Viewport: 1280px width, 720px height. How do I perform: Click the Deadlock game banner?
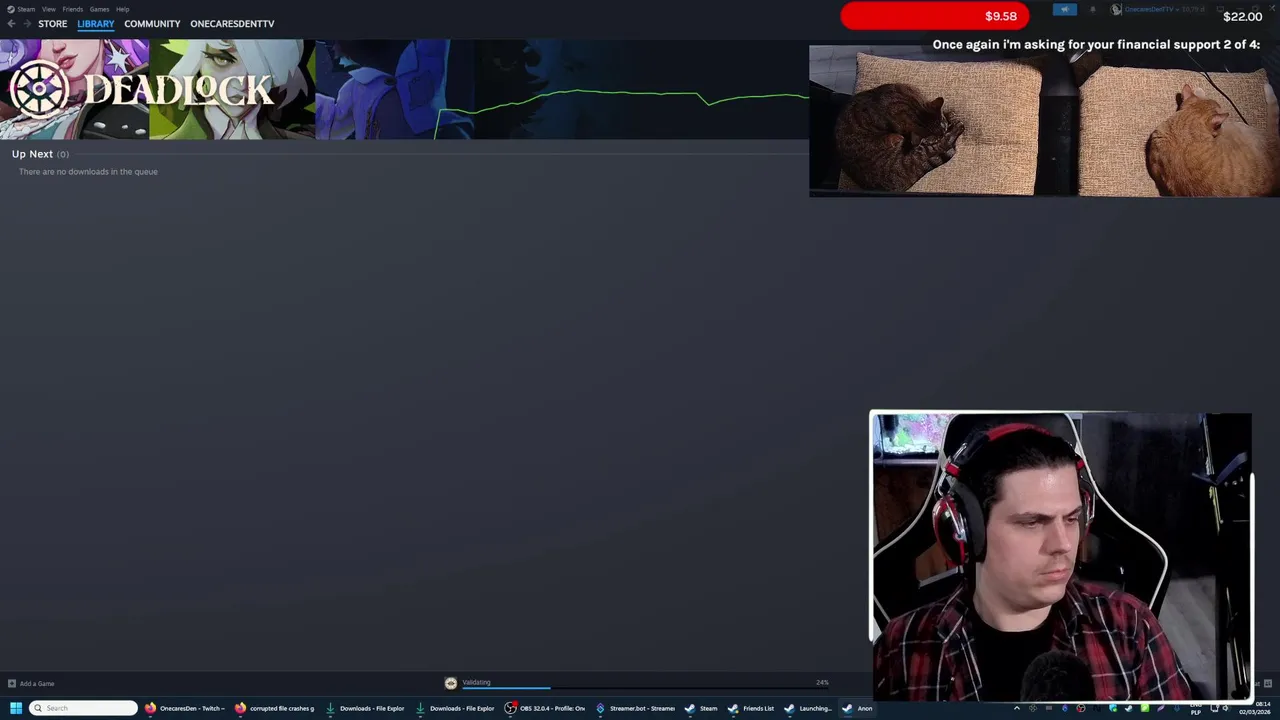pos(157,89)
